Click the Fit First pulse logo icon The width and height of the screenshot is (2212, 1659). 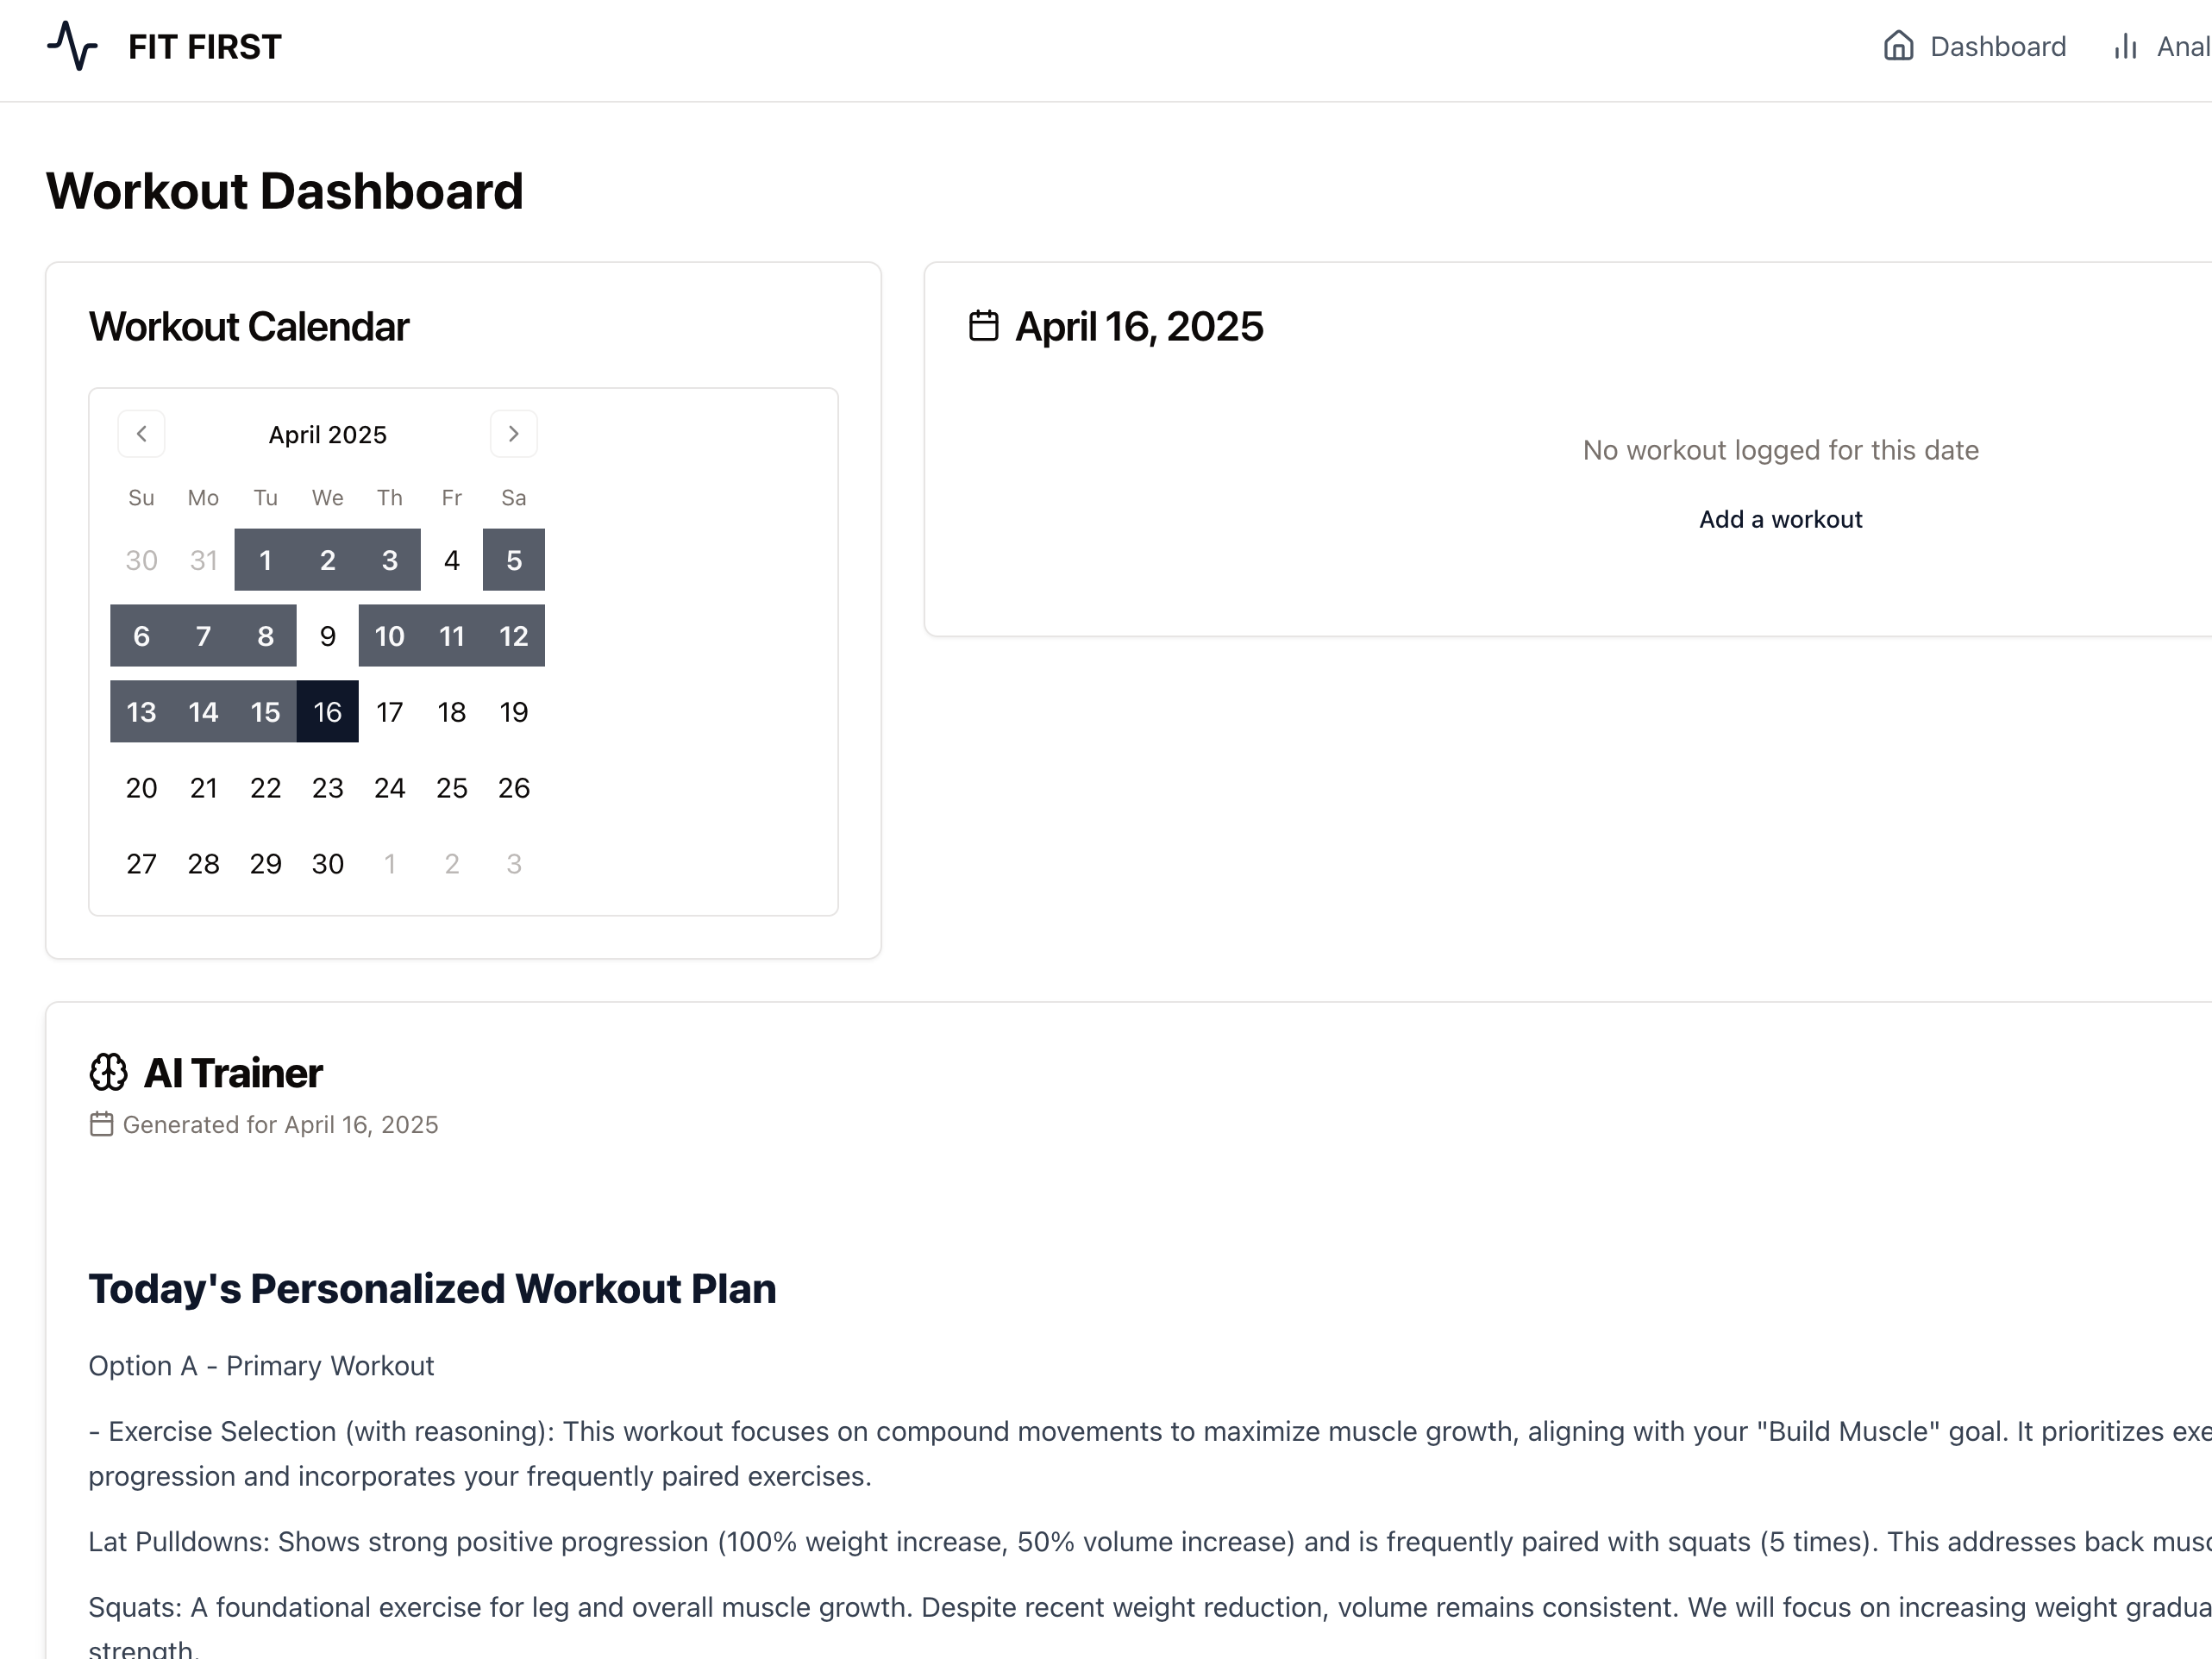(x=72, y=46)
